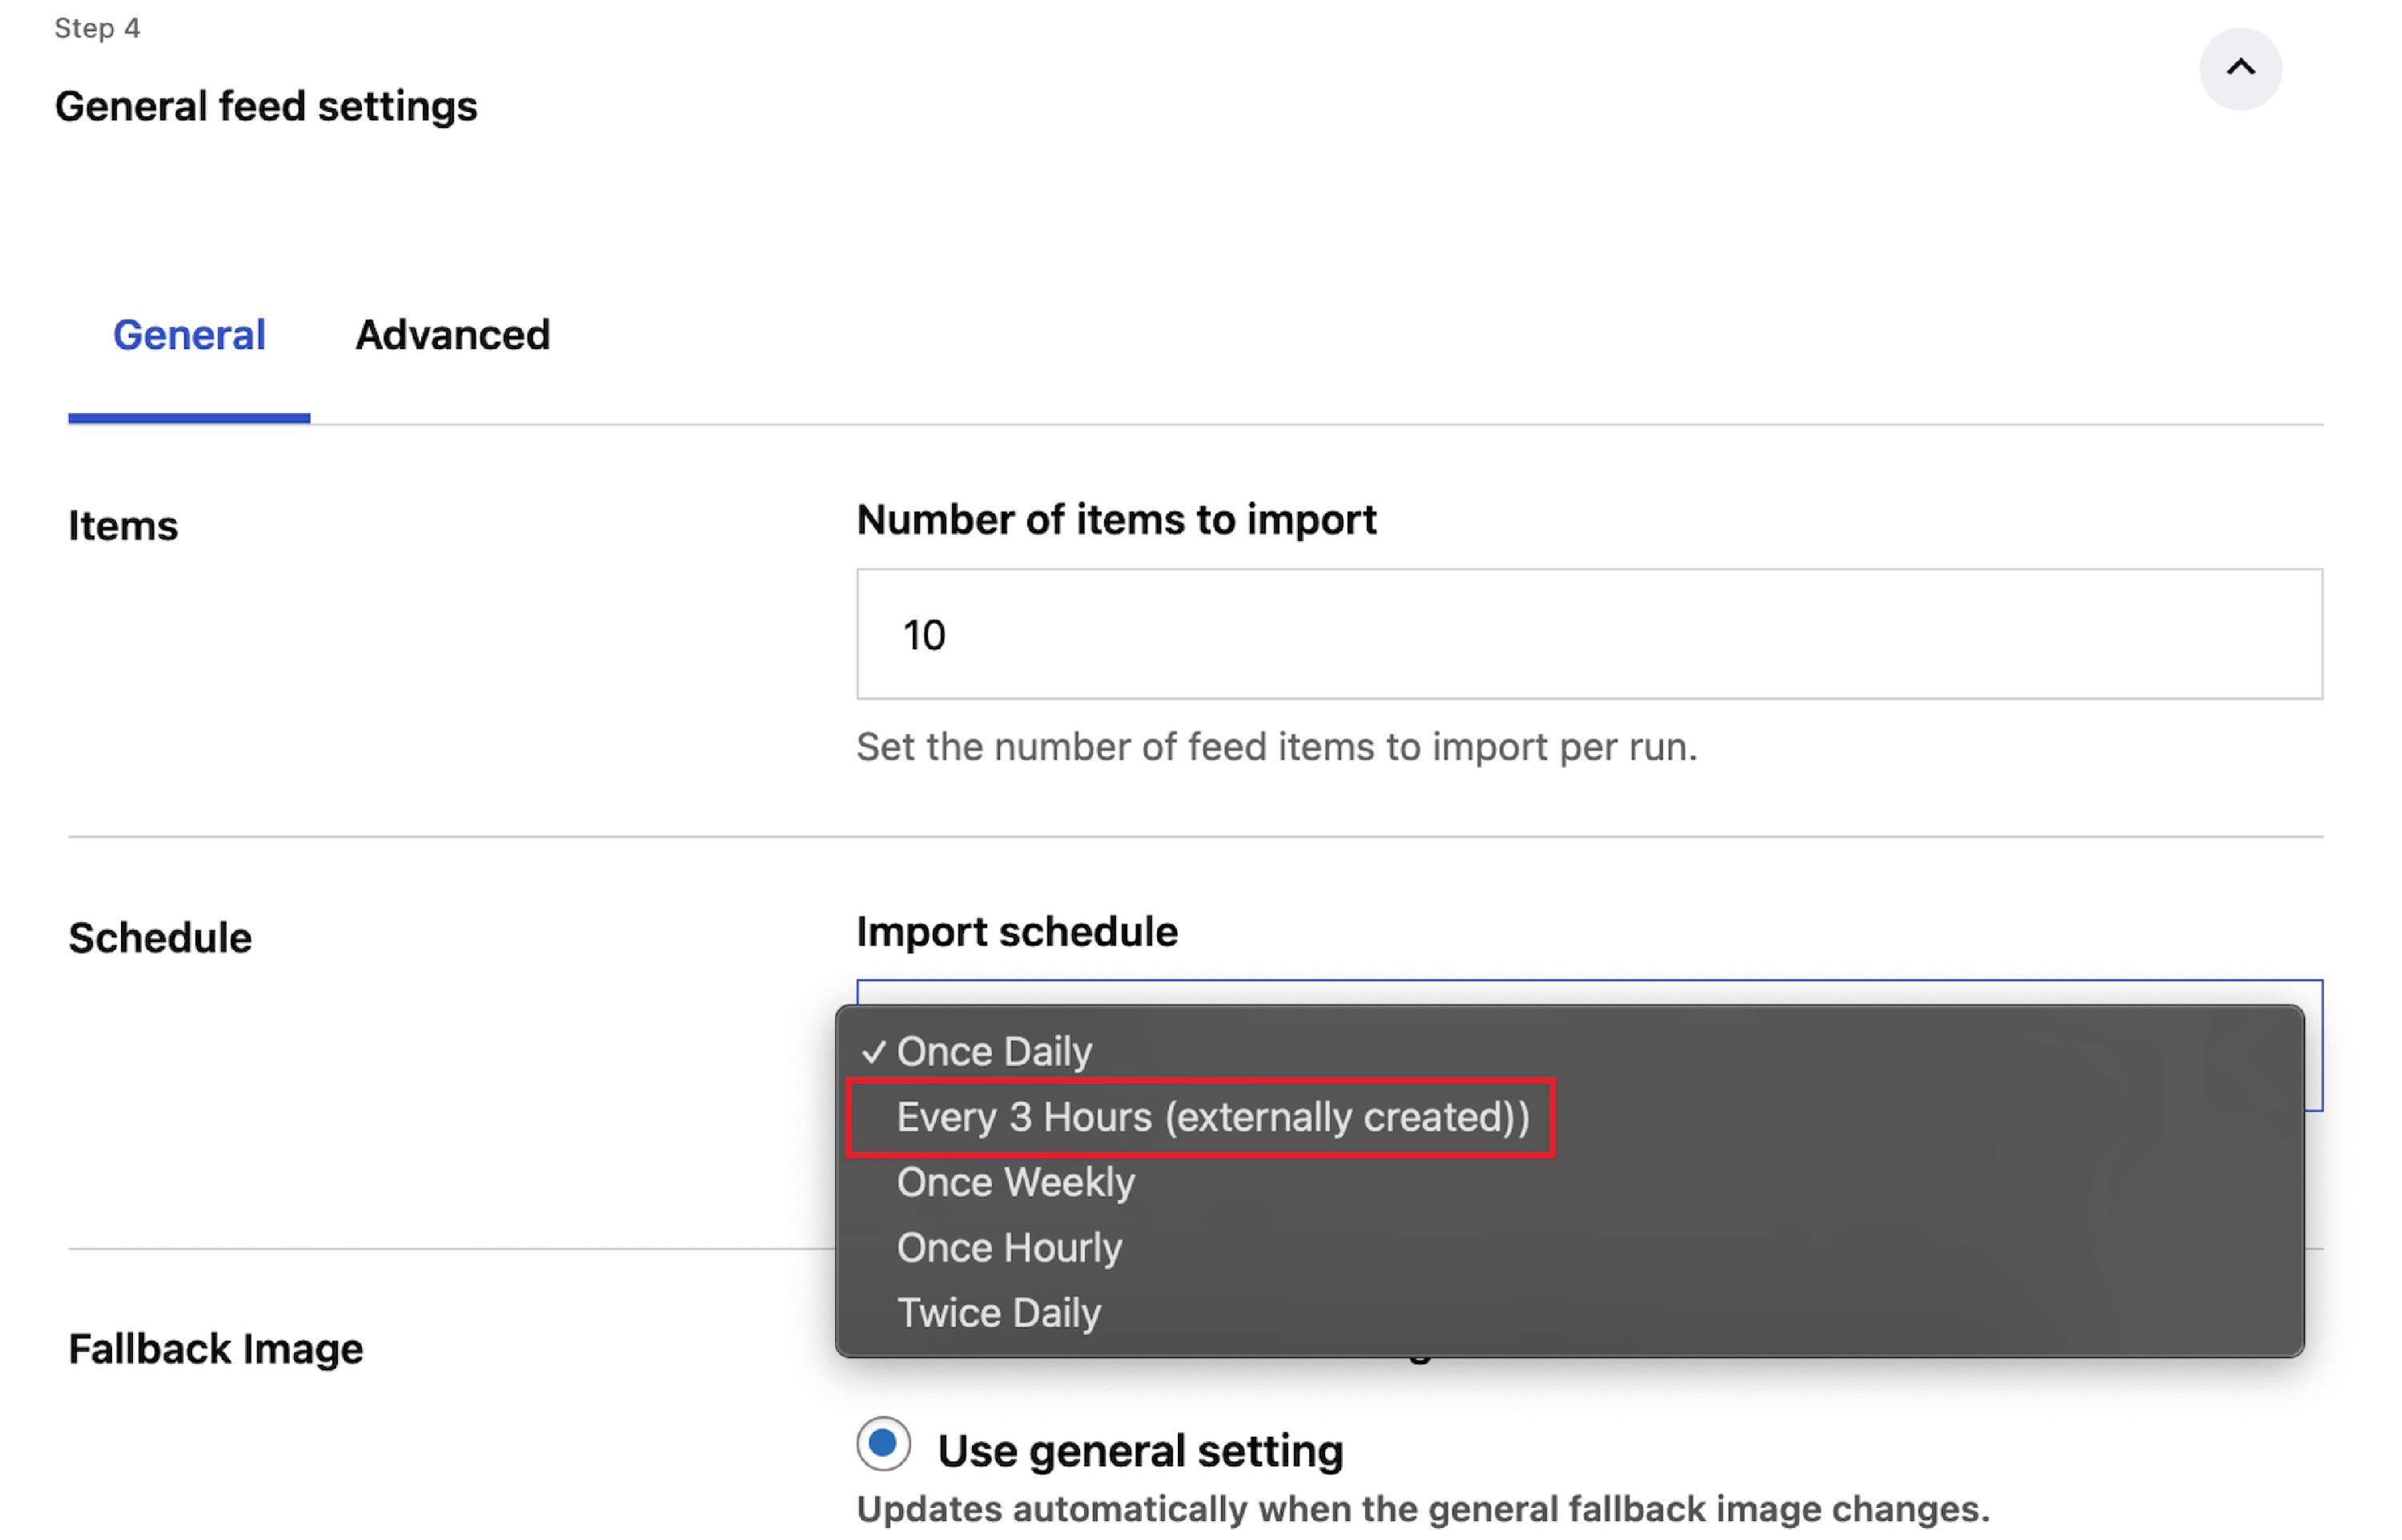
Task: Select Once Hourly import schedule
Action: [x=1009, y=1247]
